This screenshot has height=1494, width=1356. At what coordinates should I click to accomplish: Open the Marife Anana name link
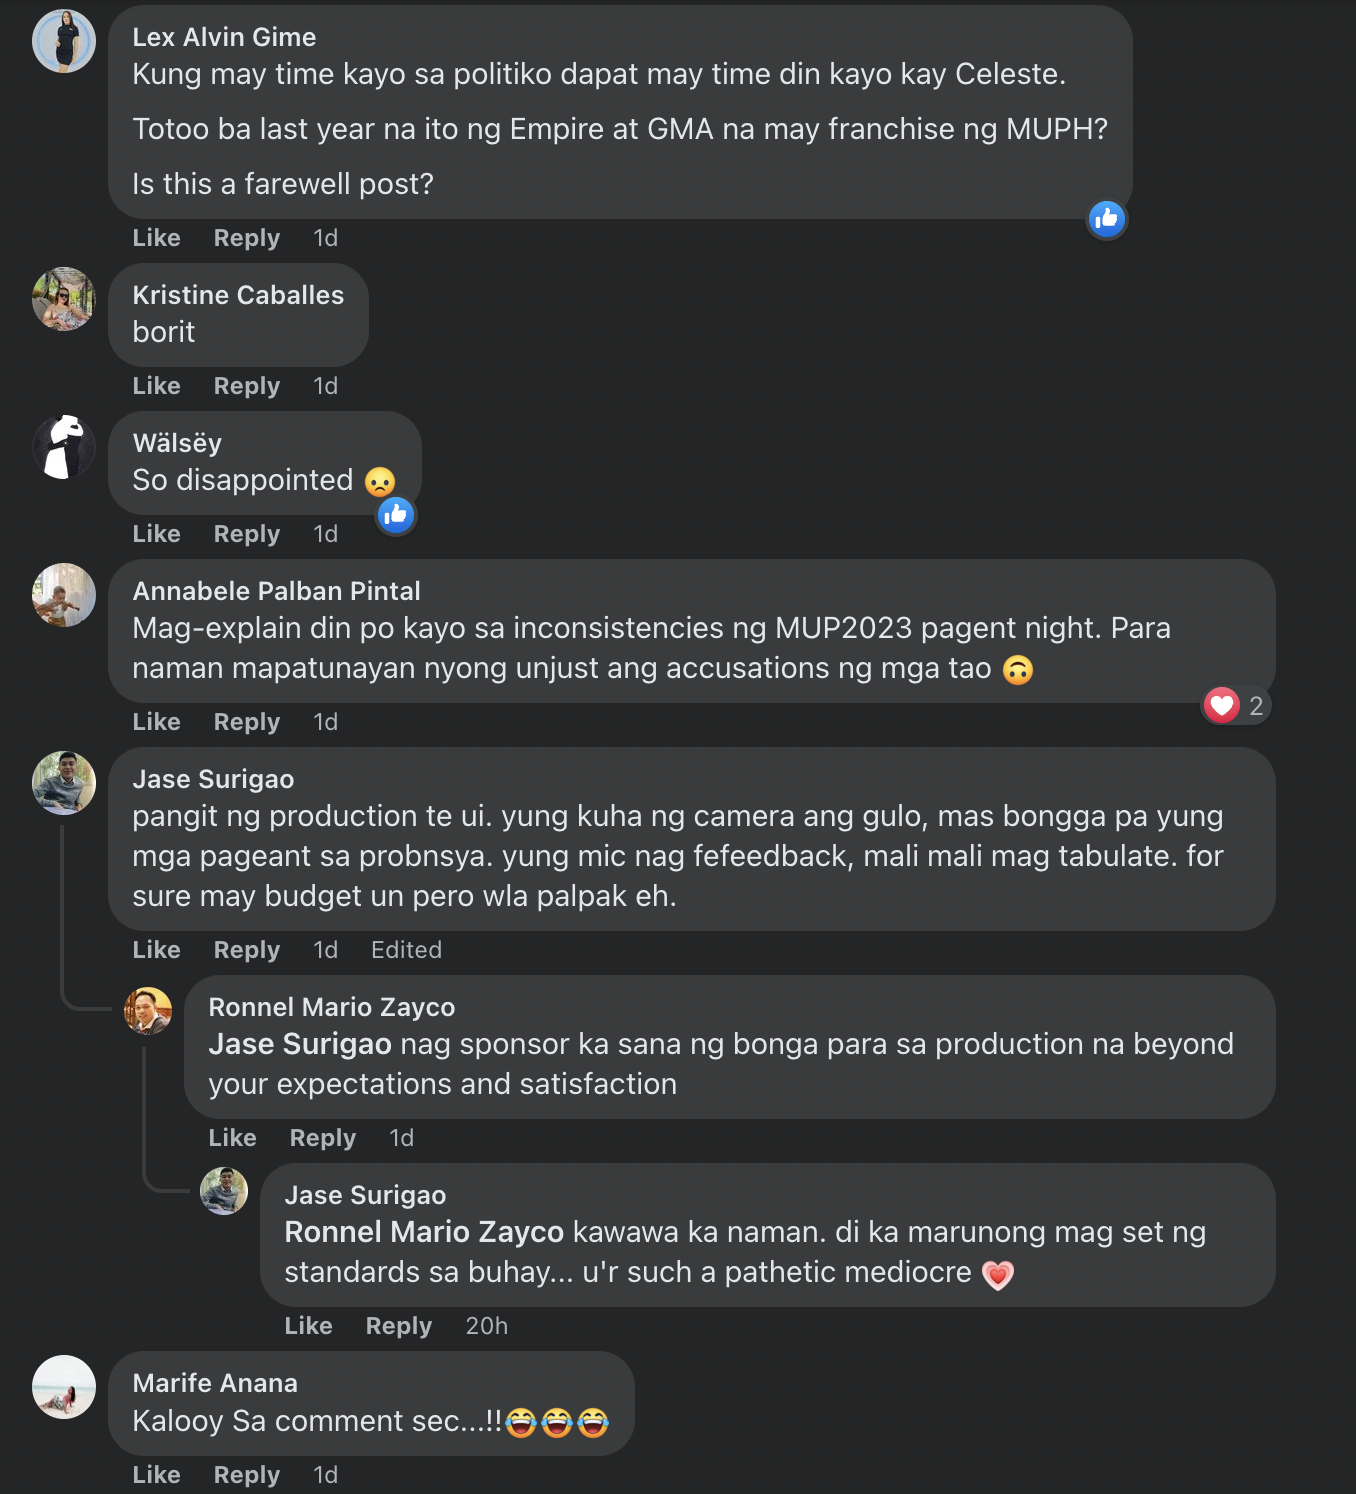215,1383
